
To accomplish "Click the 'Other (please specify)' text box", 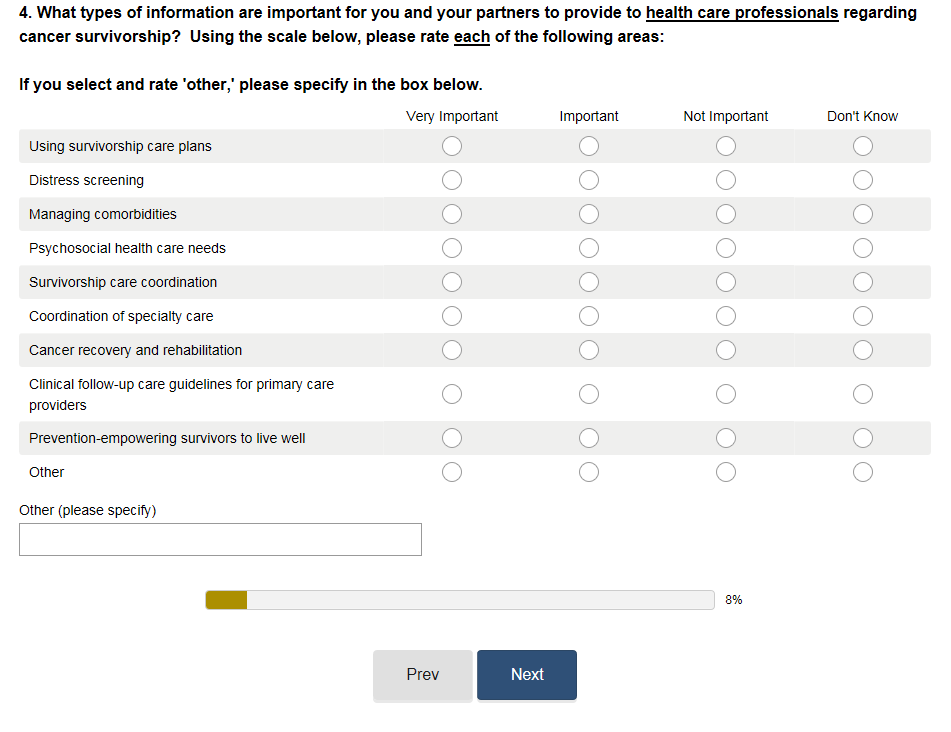I will [220, 540].
